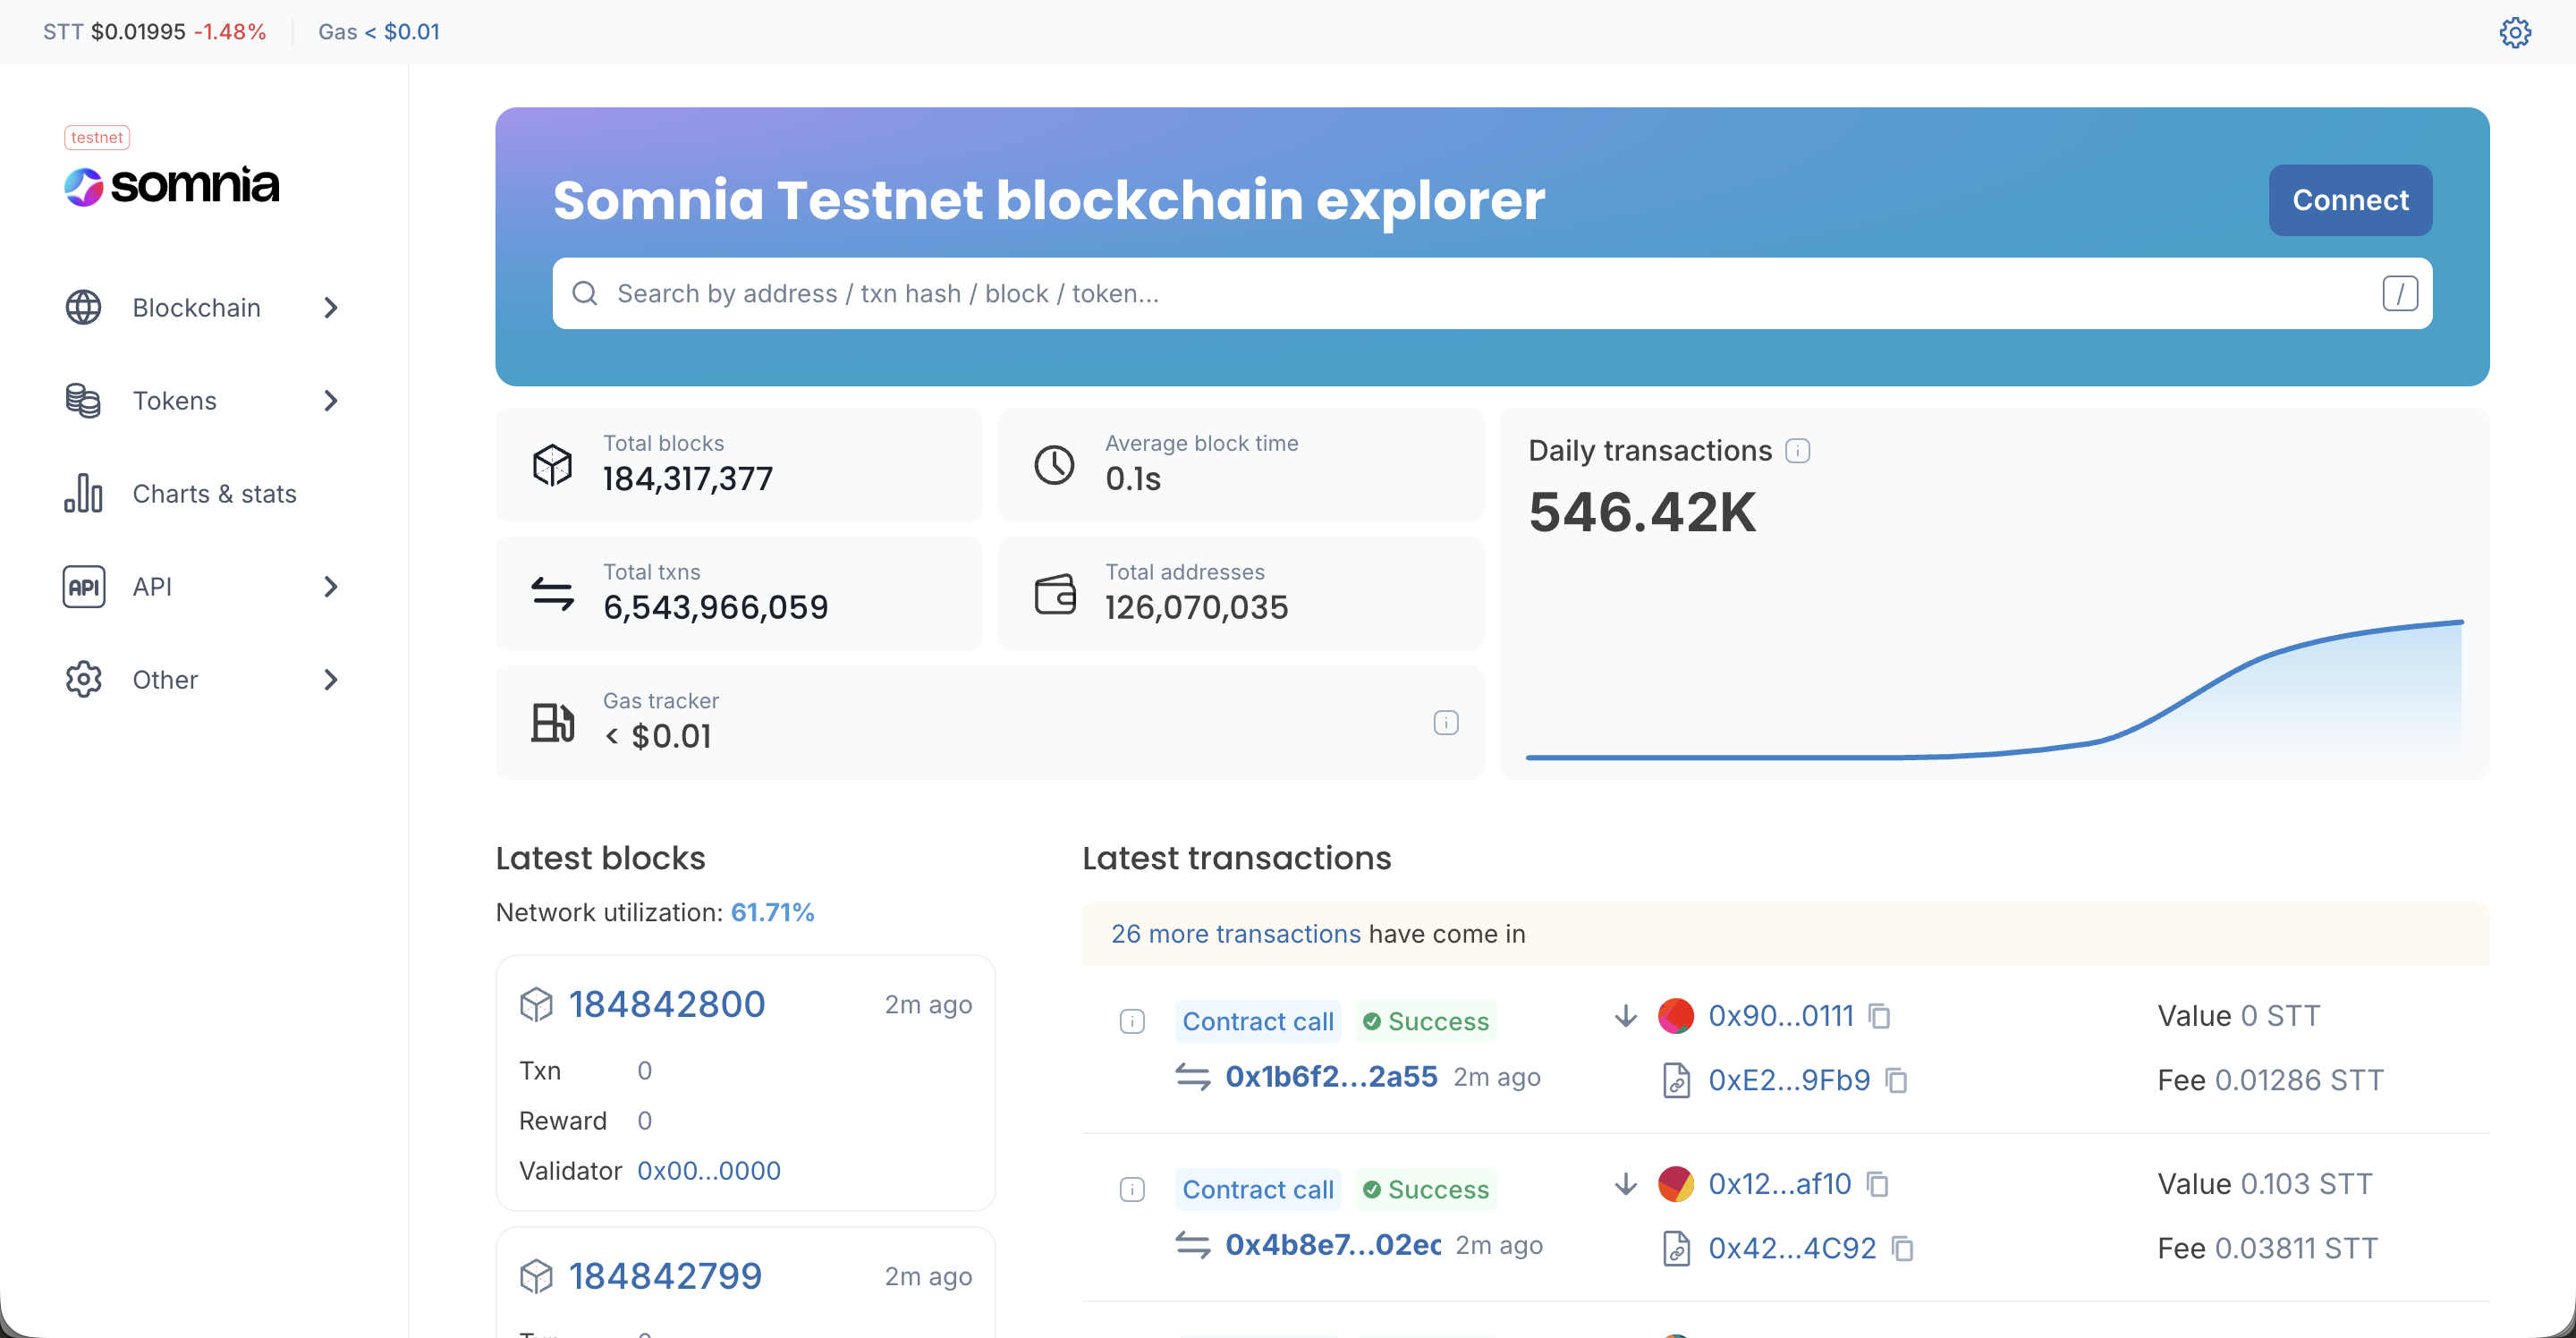This screenshot has height=1338, width=2576.
Task: Click the Connect button
Action: click(2350, 200)
